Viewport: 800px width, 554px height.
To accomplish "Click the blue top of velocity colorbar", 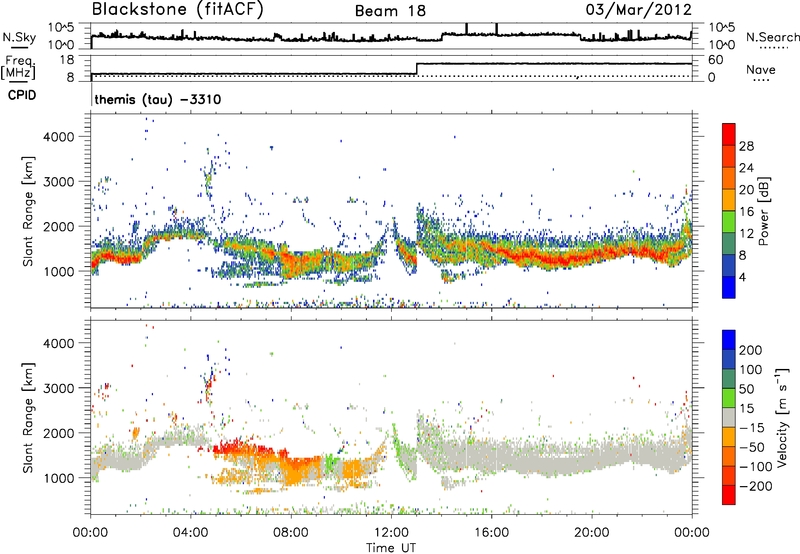I will 729,340.
